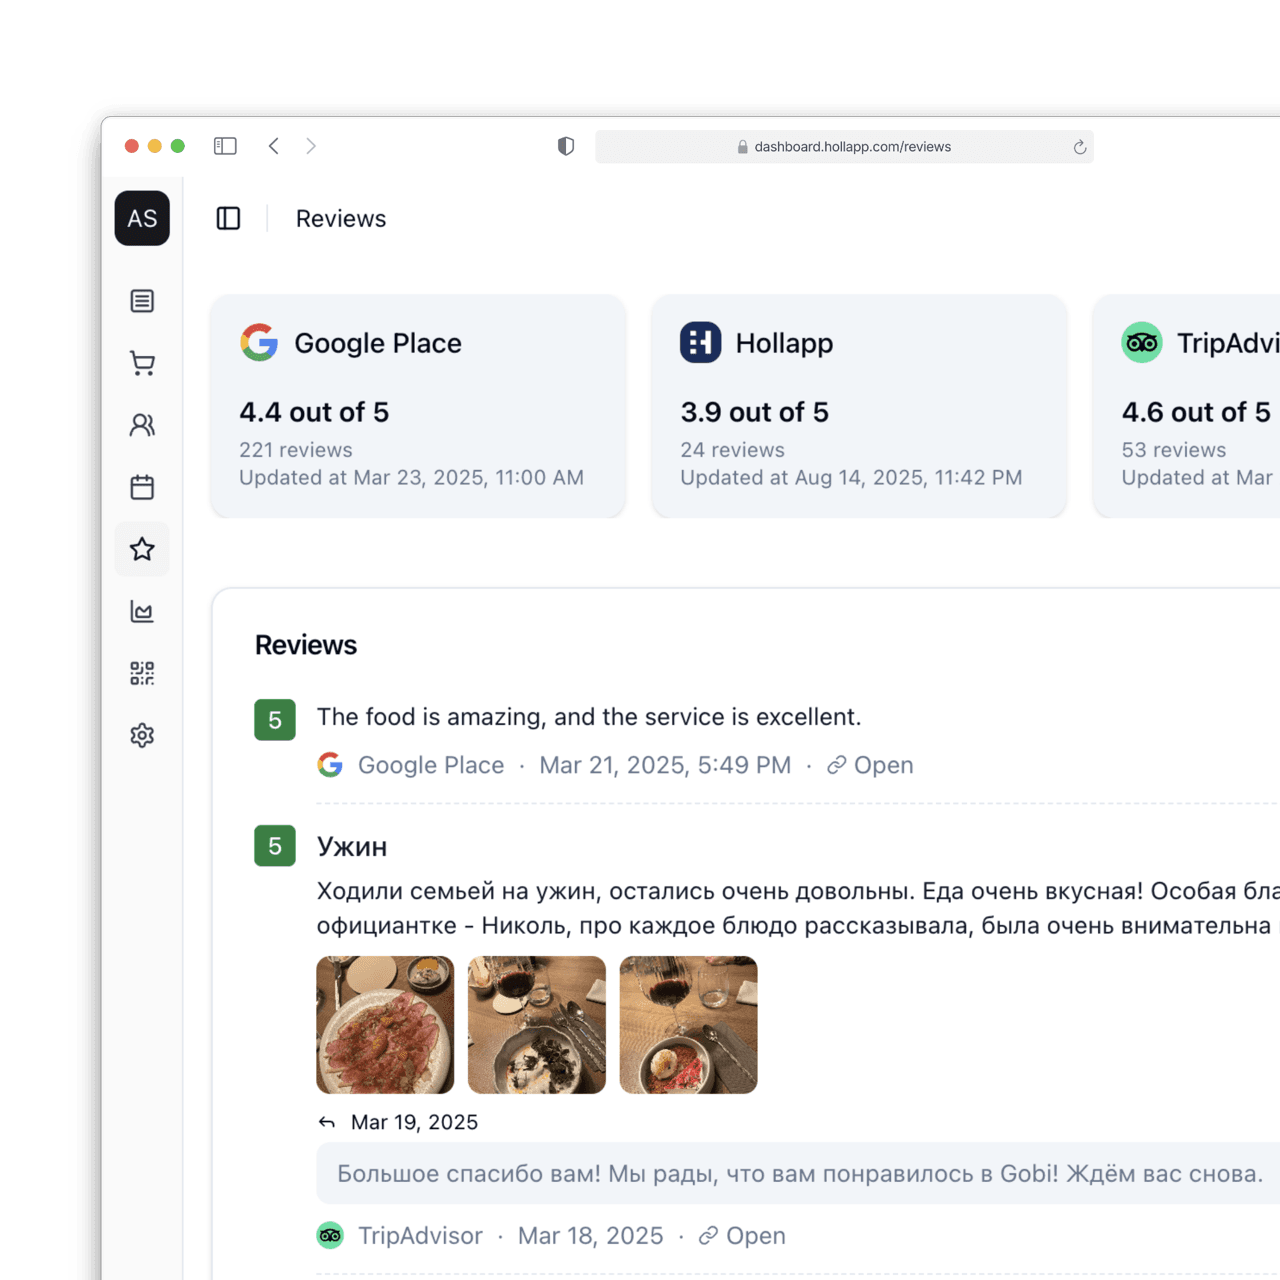Click the 3.9 out of 5 rating
1280x1280 pixels.
[x=755, y=412]
